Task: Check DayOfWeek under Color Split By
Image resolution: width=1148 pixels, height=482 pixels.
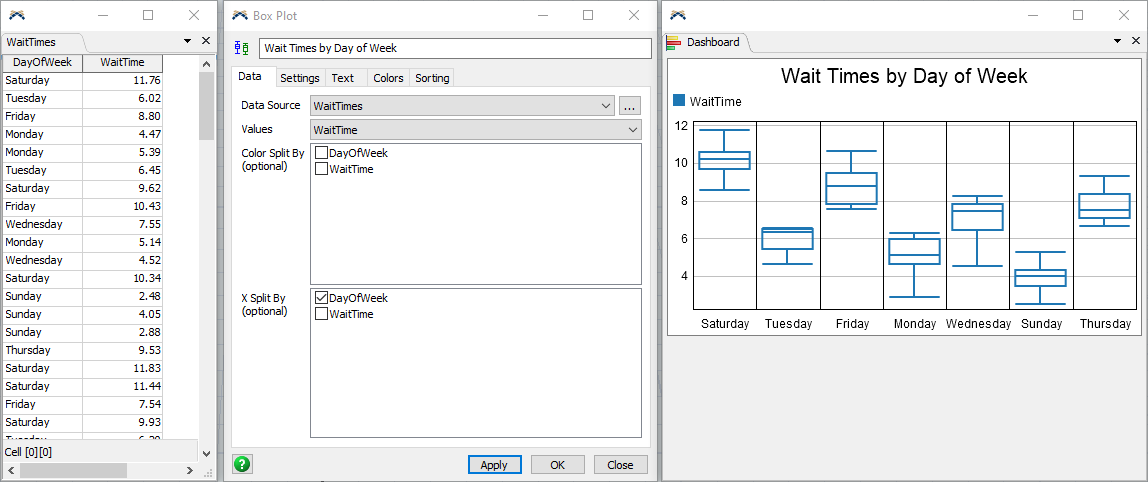Action: click(322, 153)
